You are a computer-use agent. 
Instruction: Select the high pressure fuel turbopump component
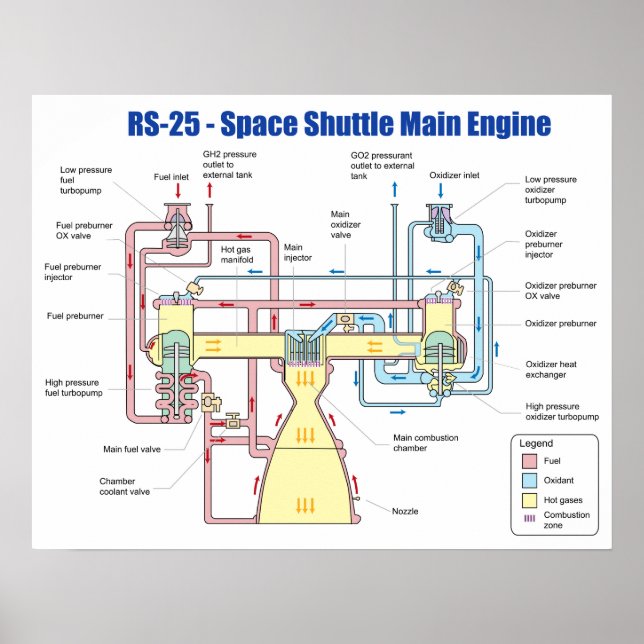[177, 382]
